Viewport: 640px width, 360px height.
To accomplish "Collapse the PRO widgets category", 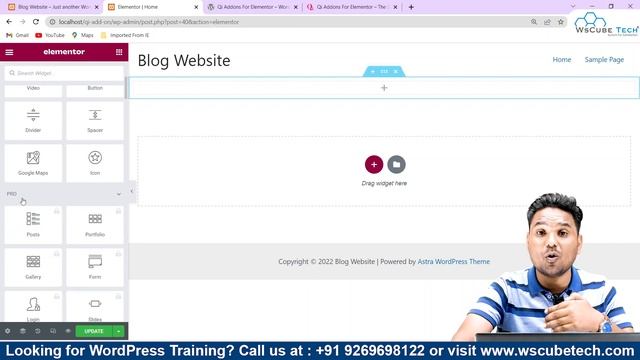I will click(64, 194).
